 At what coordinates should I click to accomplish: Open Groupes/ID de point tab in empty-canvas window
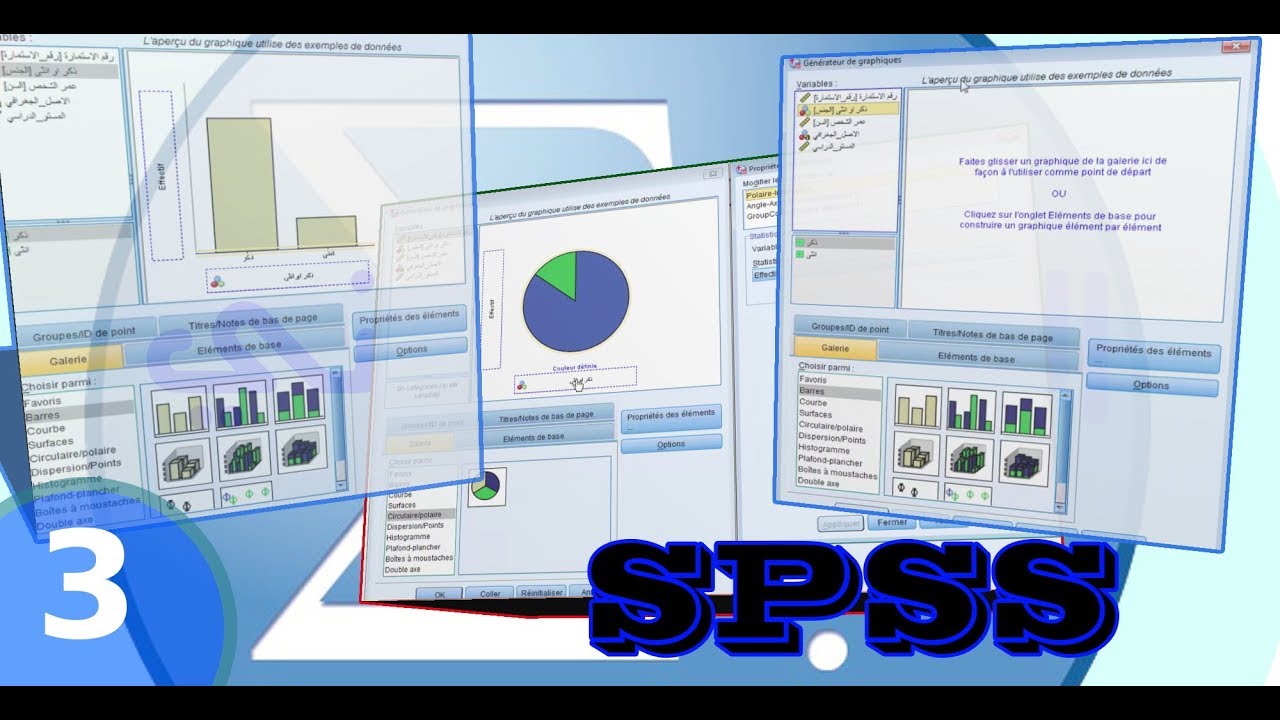pyautogui.click(x=850, y=327)
